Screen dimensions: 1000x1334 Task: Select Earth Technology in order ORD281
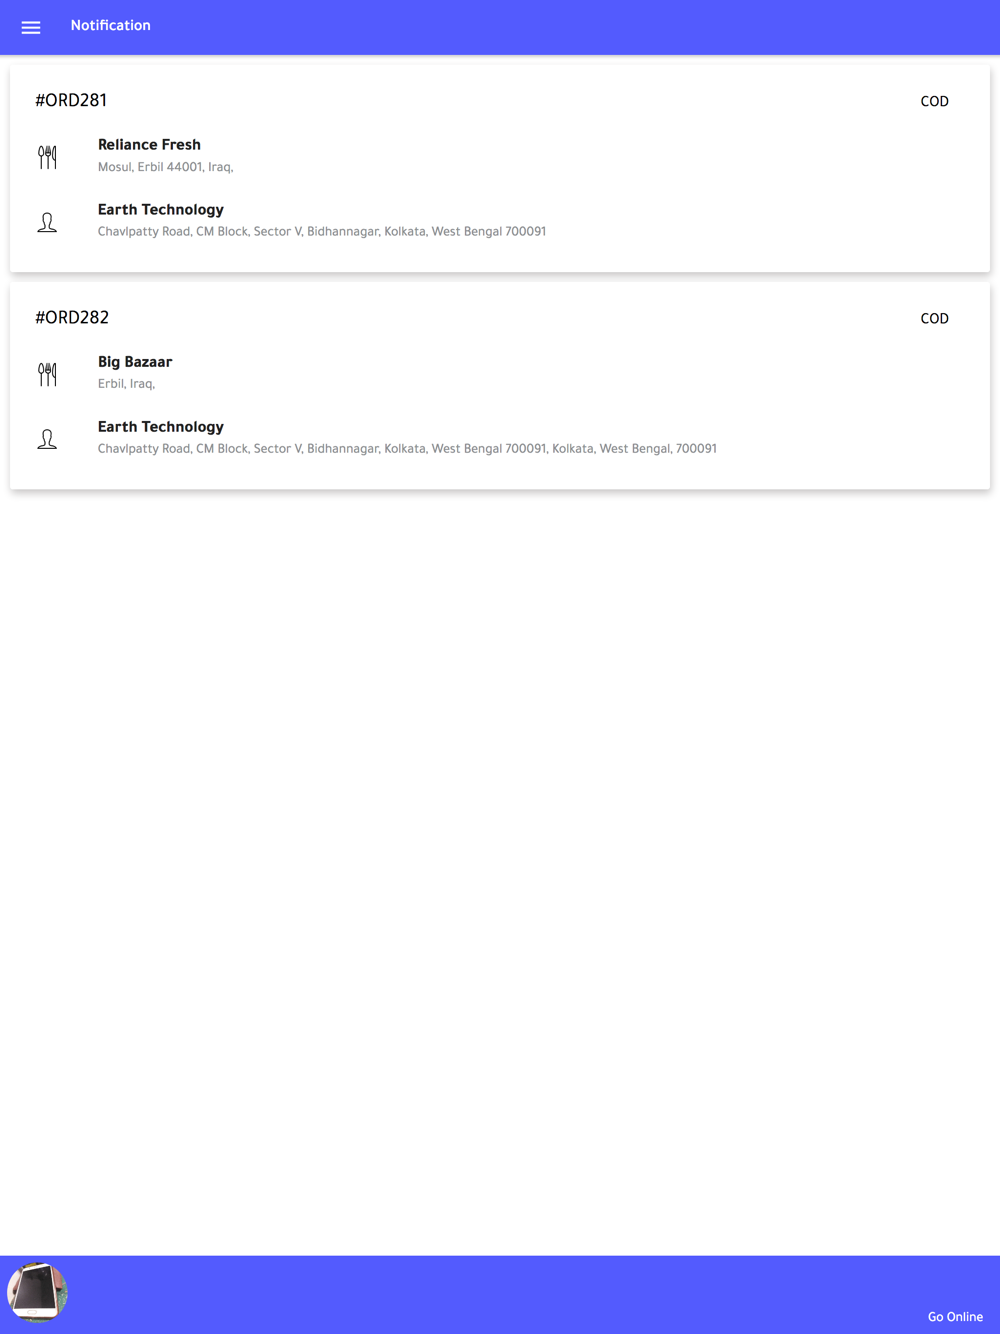pyautogui.click(x=161, y=209)
